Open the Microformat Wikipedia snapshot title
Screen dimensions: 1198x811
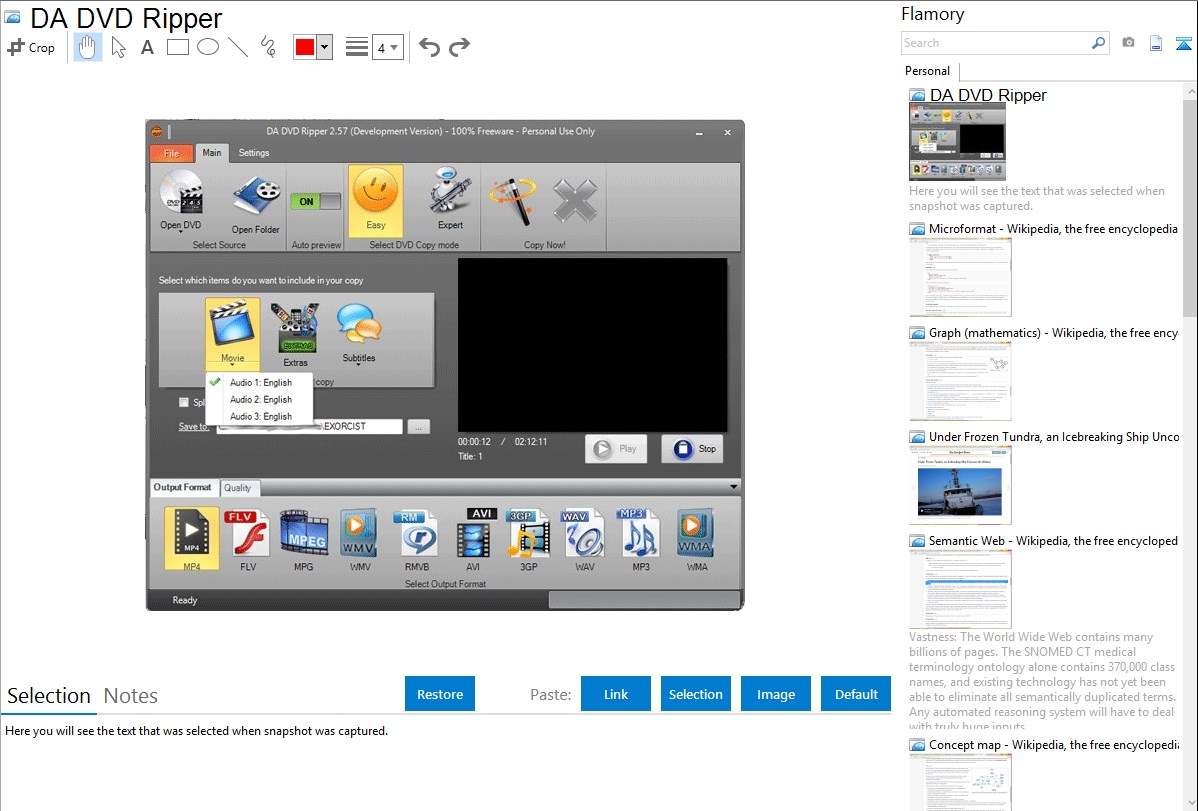click(1053, 229)
